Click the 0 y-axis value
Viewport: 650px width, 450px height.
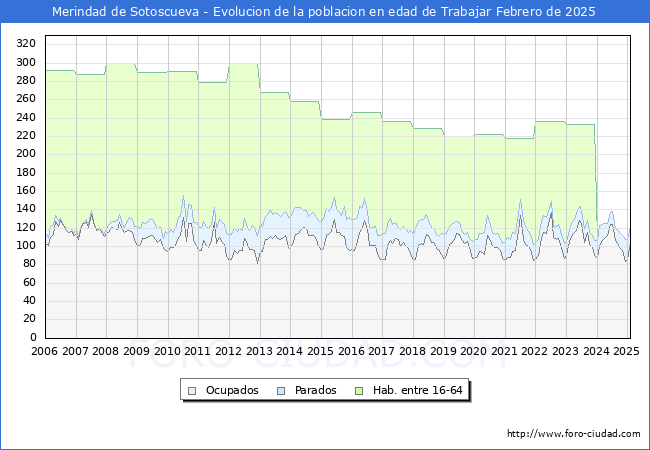coord(33,338)
